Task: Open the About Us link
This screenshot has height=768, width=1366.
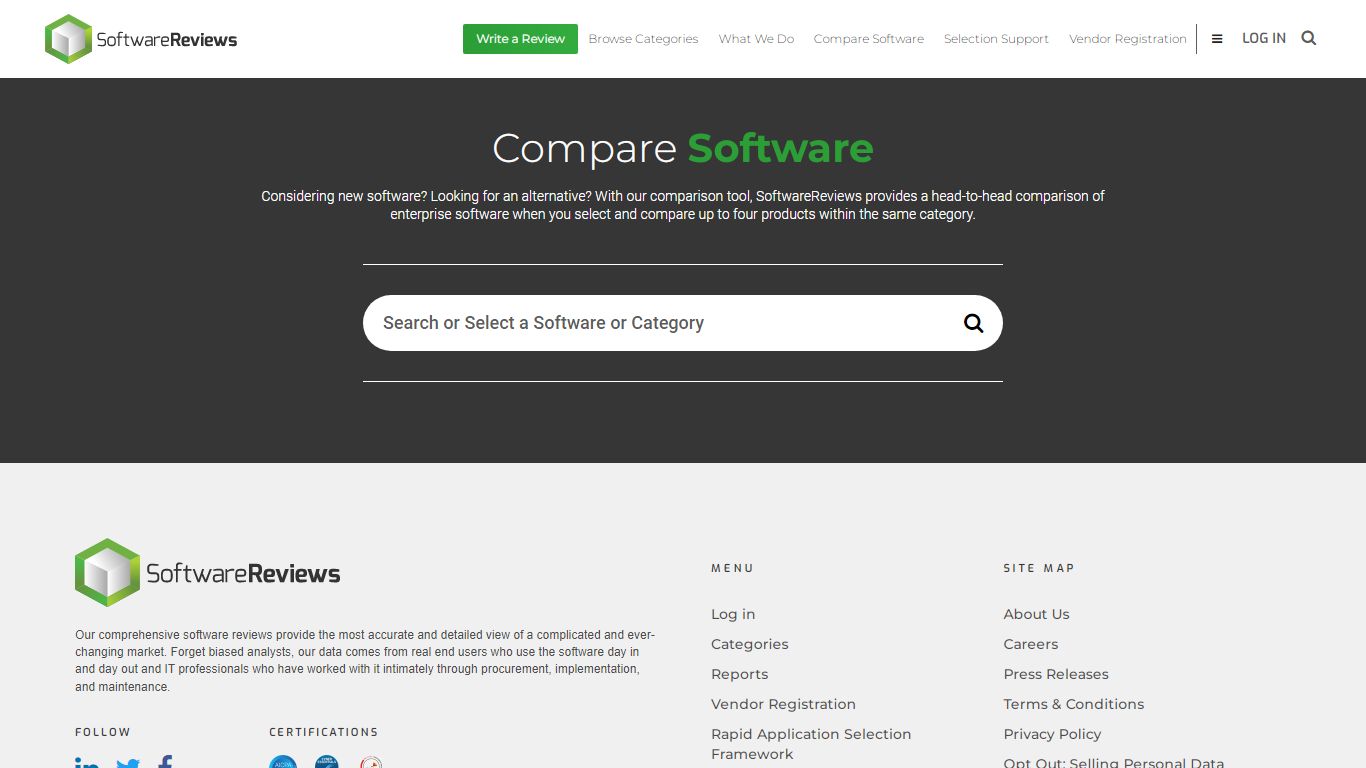Action: point(1037,614)
